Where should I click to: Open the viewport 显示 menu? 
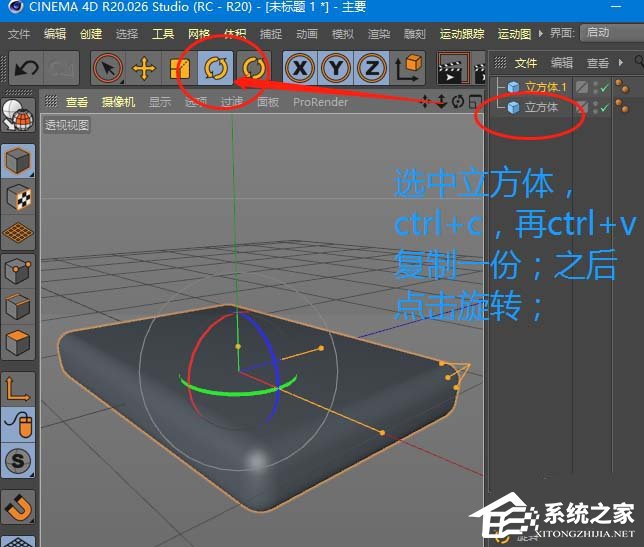pos(160,102)
